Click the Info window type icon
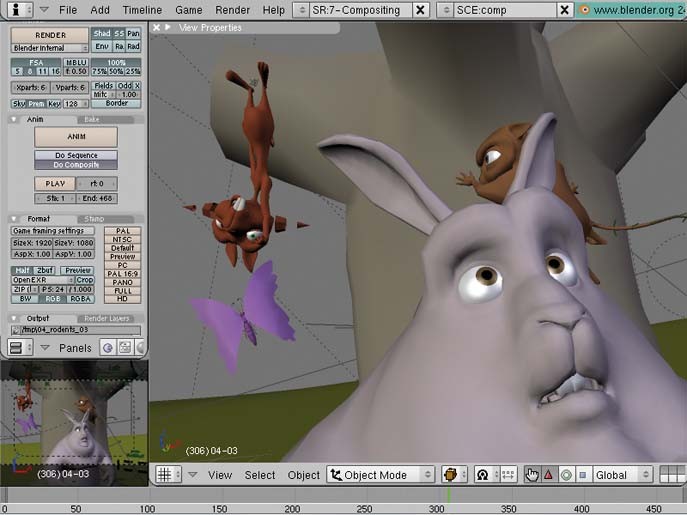This screenshot has height=515, width=687. 14,10
